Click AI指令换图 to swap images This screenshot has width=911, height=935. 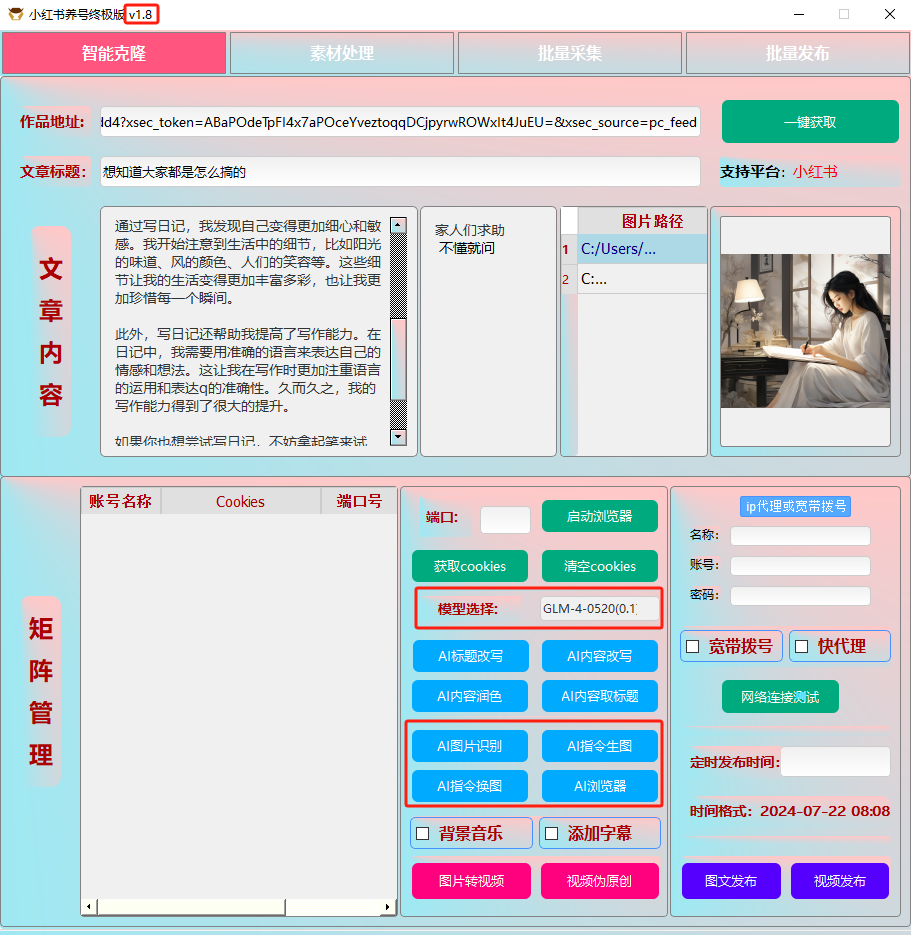[x=469, y=785]
